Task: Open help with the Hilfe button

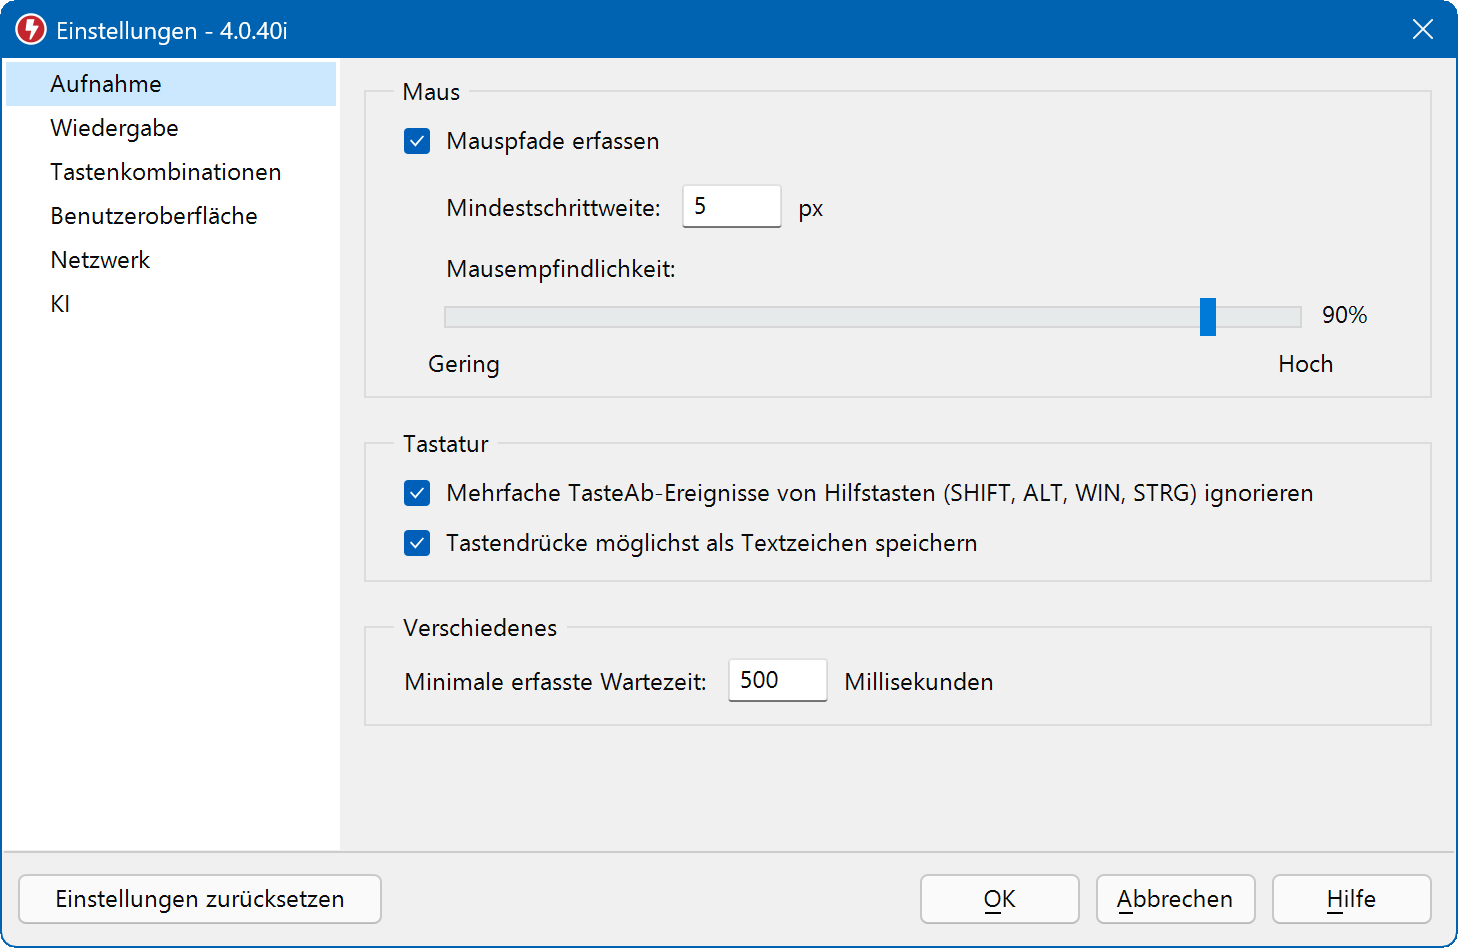Action: coord(1351,899)
